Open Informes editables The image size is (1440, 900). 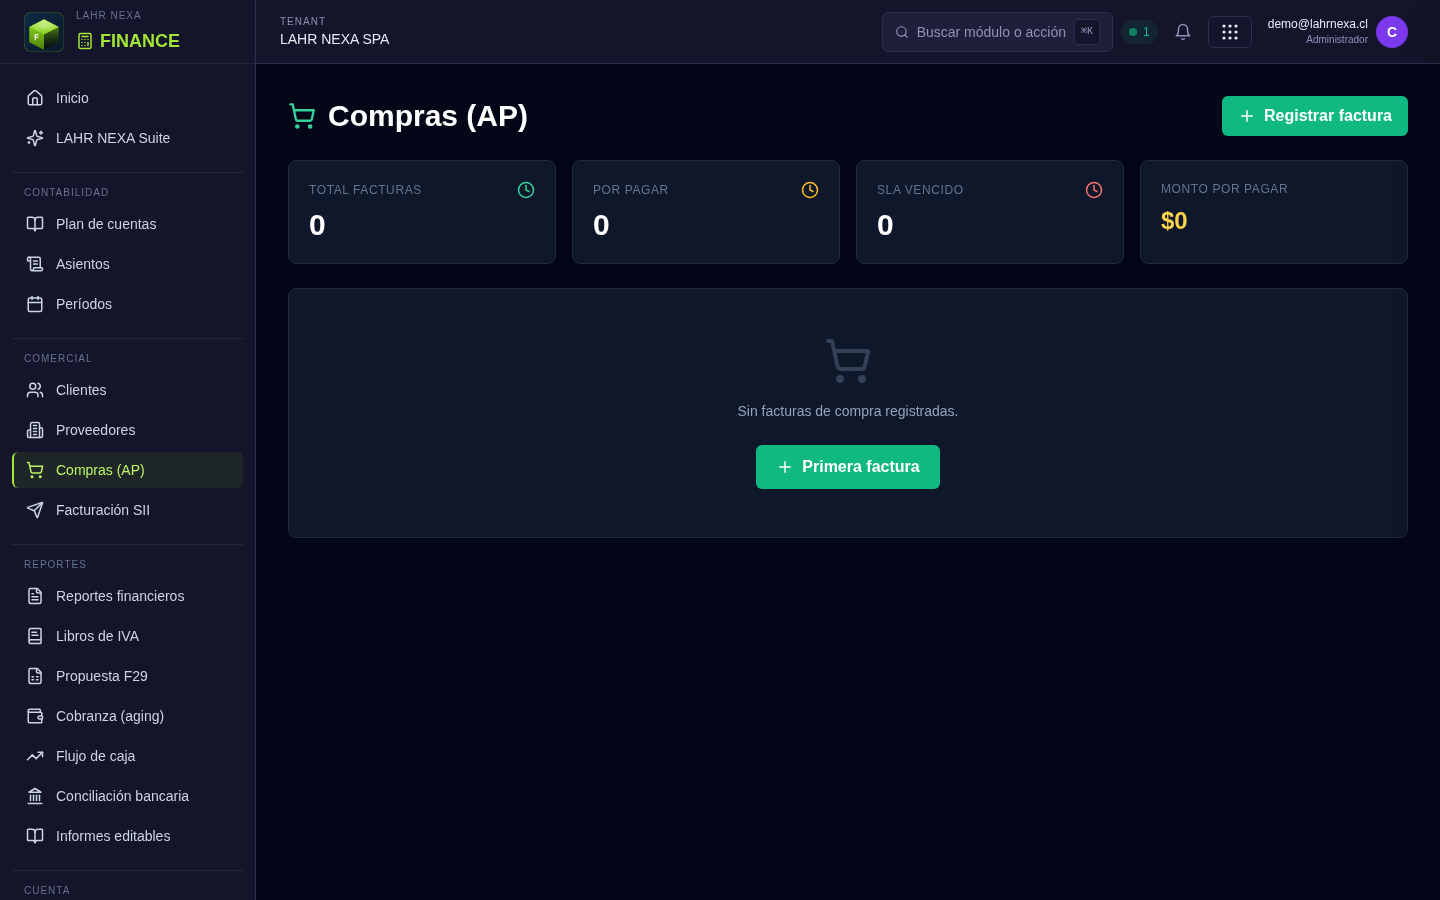coord(128,836)
